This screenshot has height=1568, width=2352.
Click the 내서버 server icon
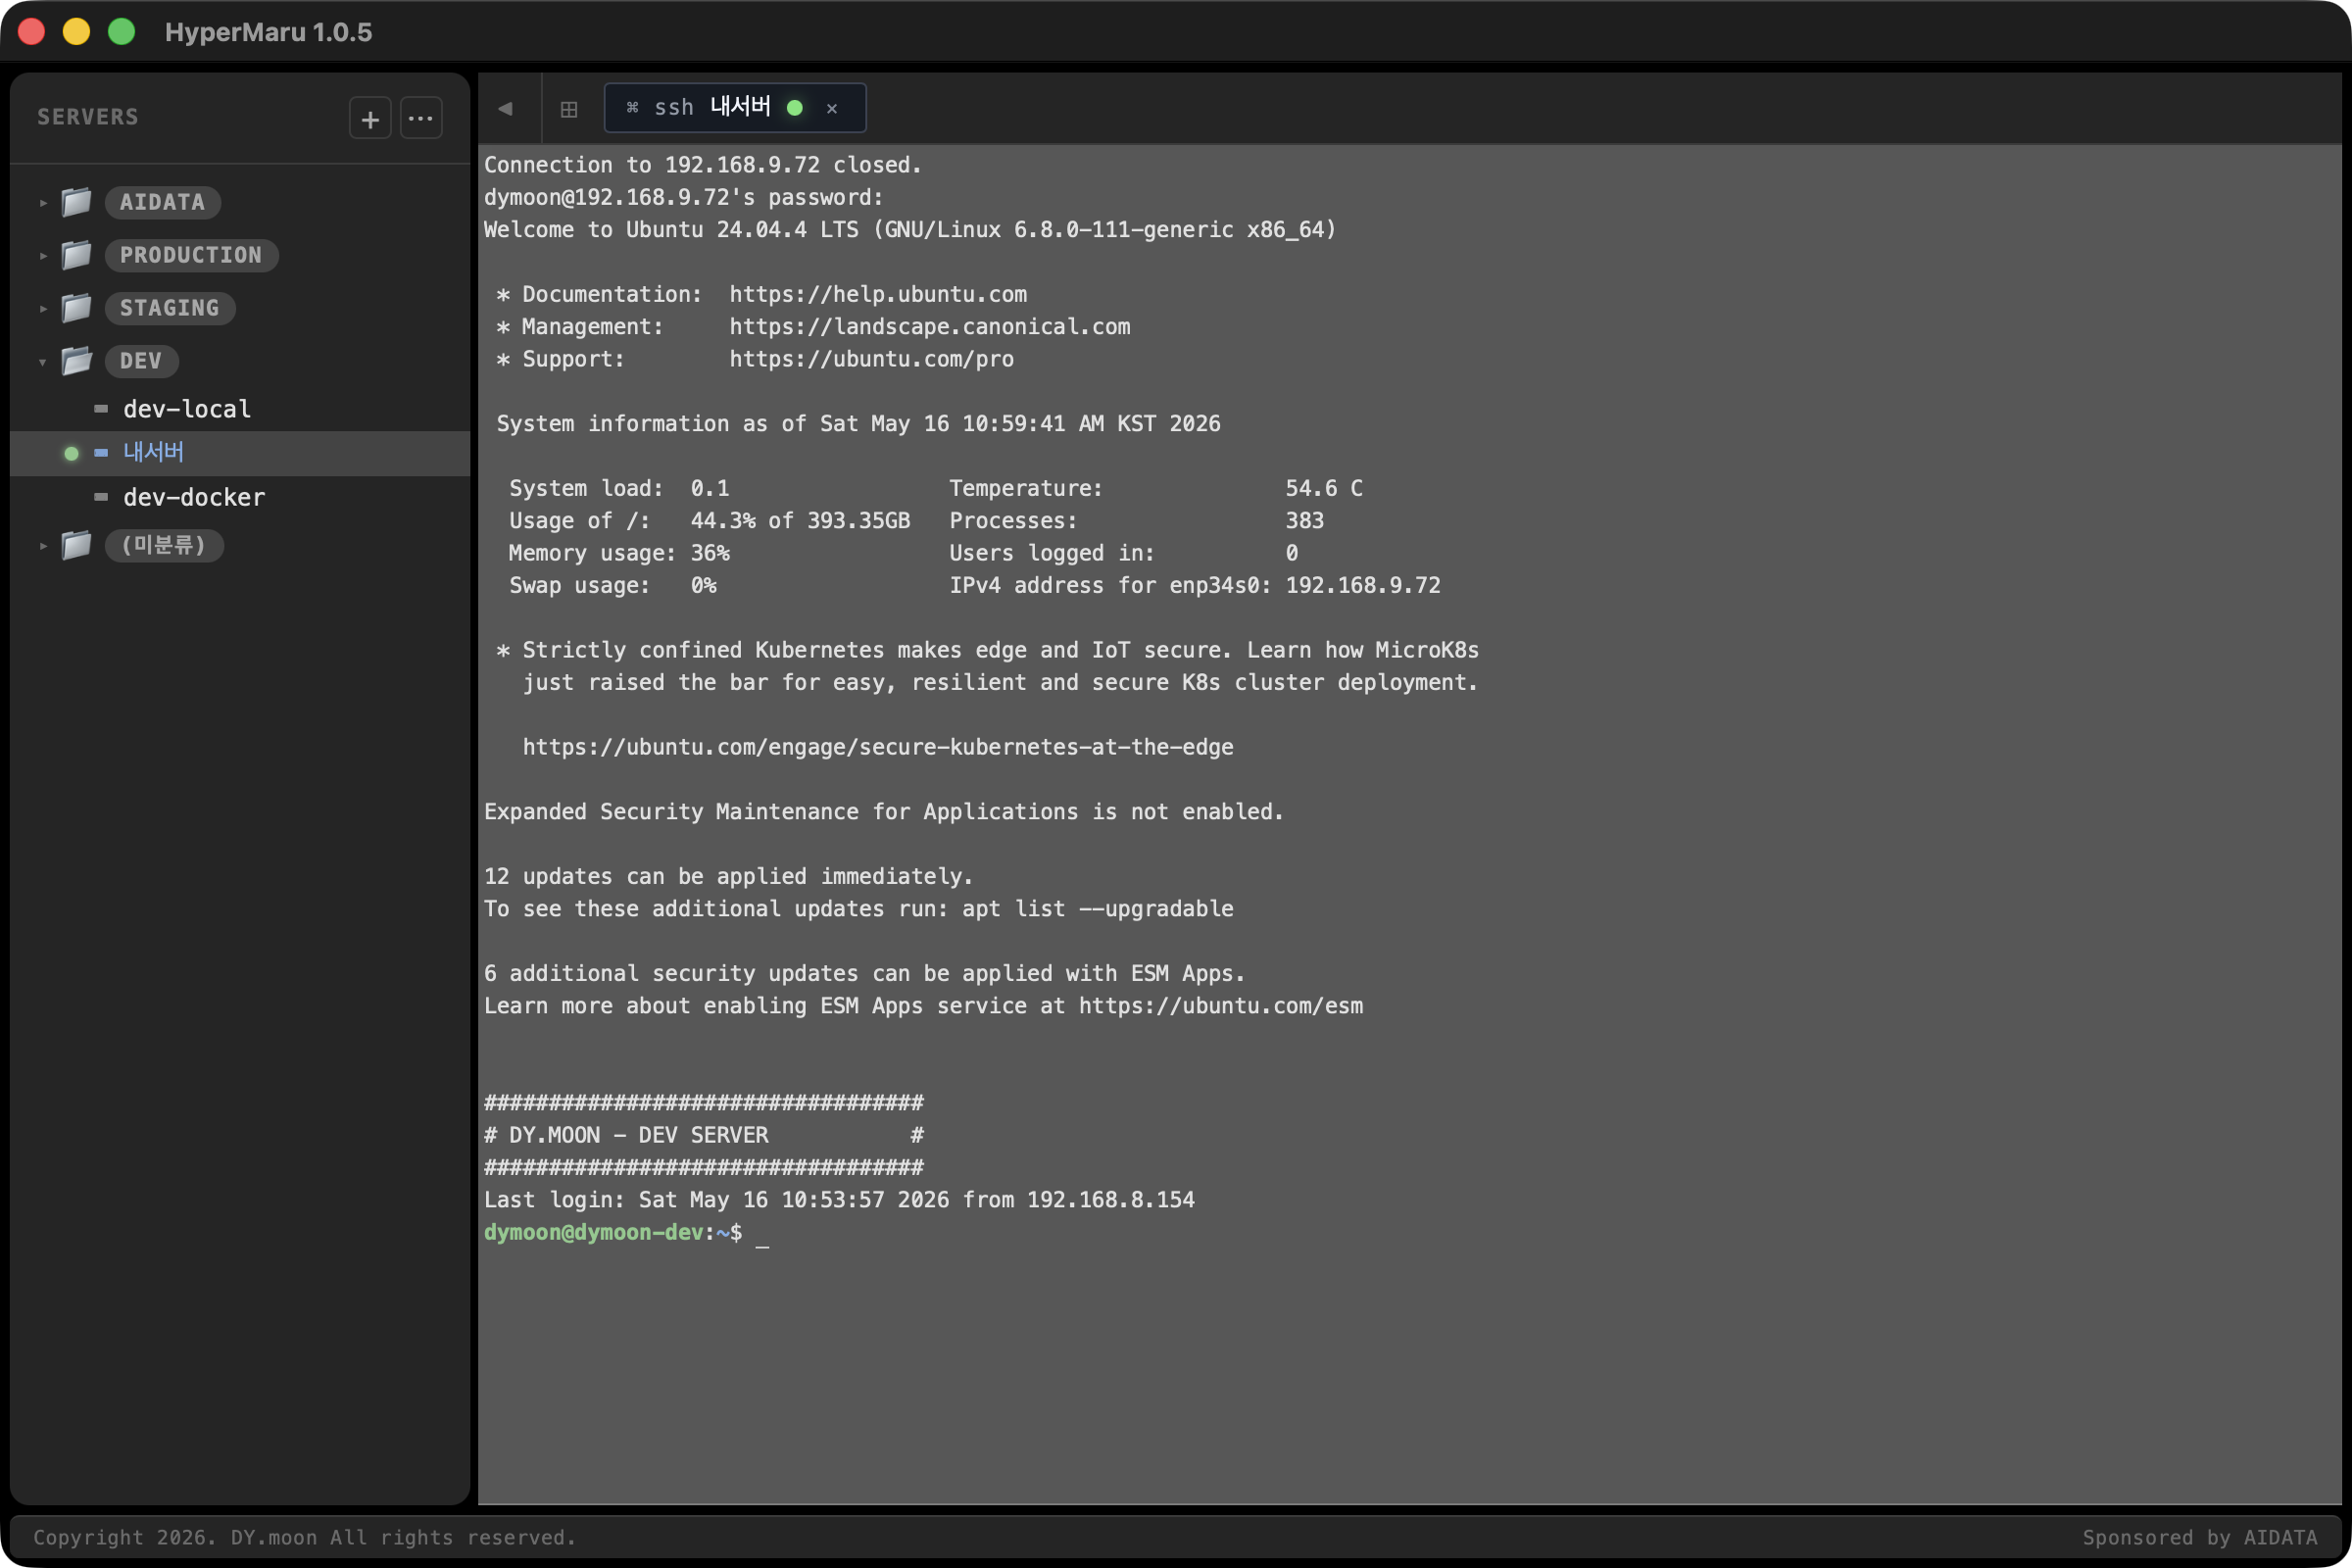point(101,453)
